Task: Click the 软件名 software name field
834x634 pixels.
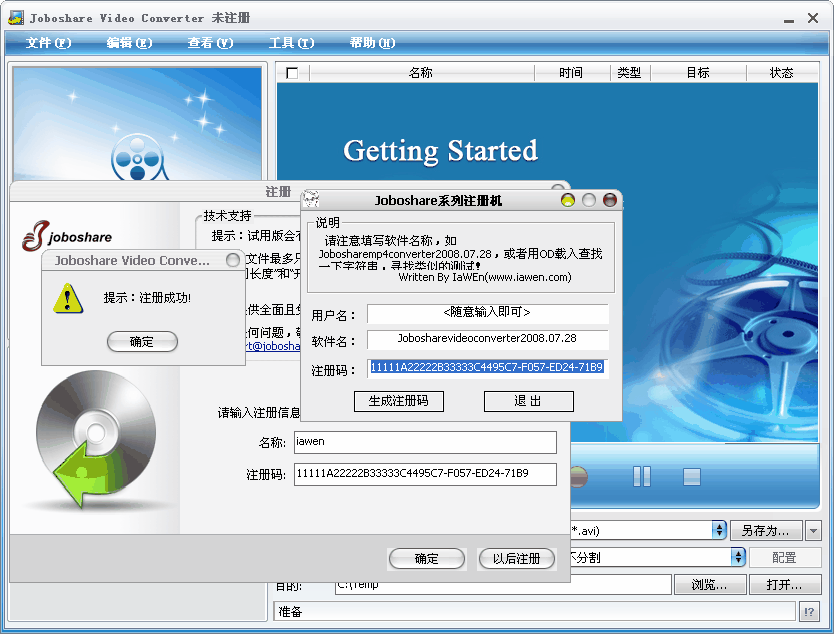Action: click(x=487, y=339)
